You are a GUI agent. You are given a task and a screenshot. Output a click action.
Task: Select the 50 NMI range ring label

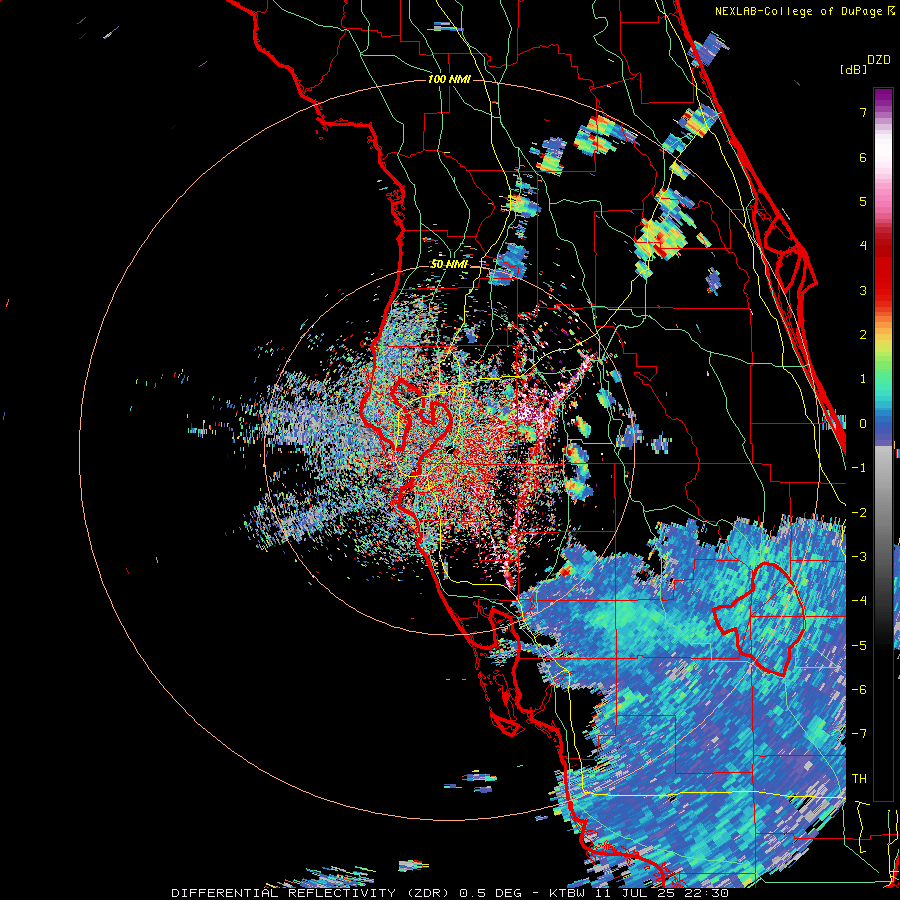click(449, 264)
